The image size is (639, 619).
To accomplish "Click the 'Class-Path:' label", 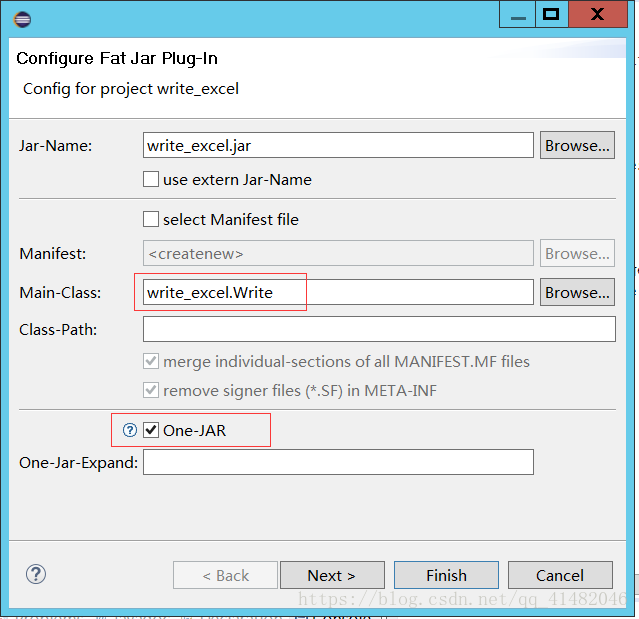I will 58,330.
